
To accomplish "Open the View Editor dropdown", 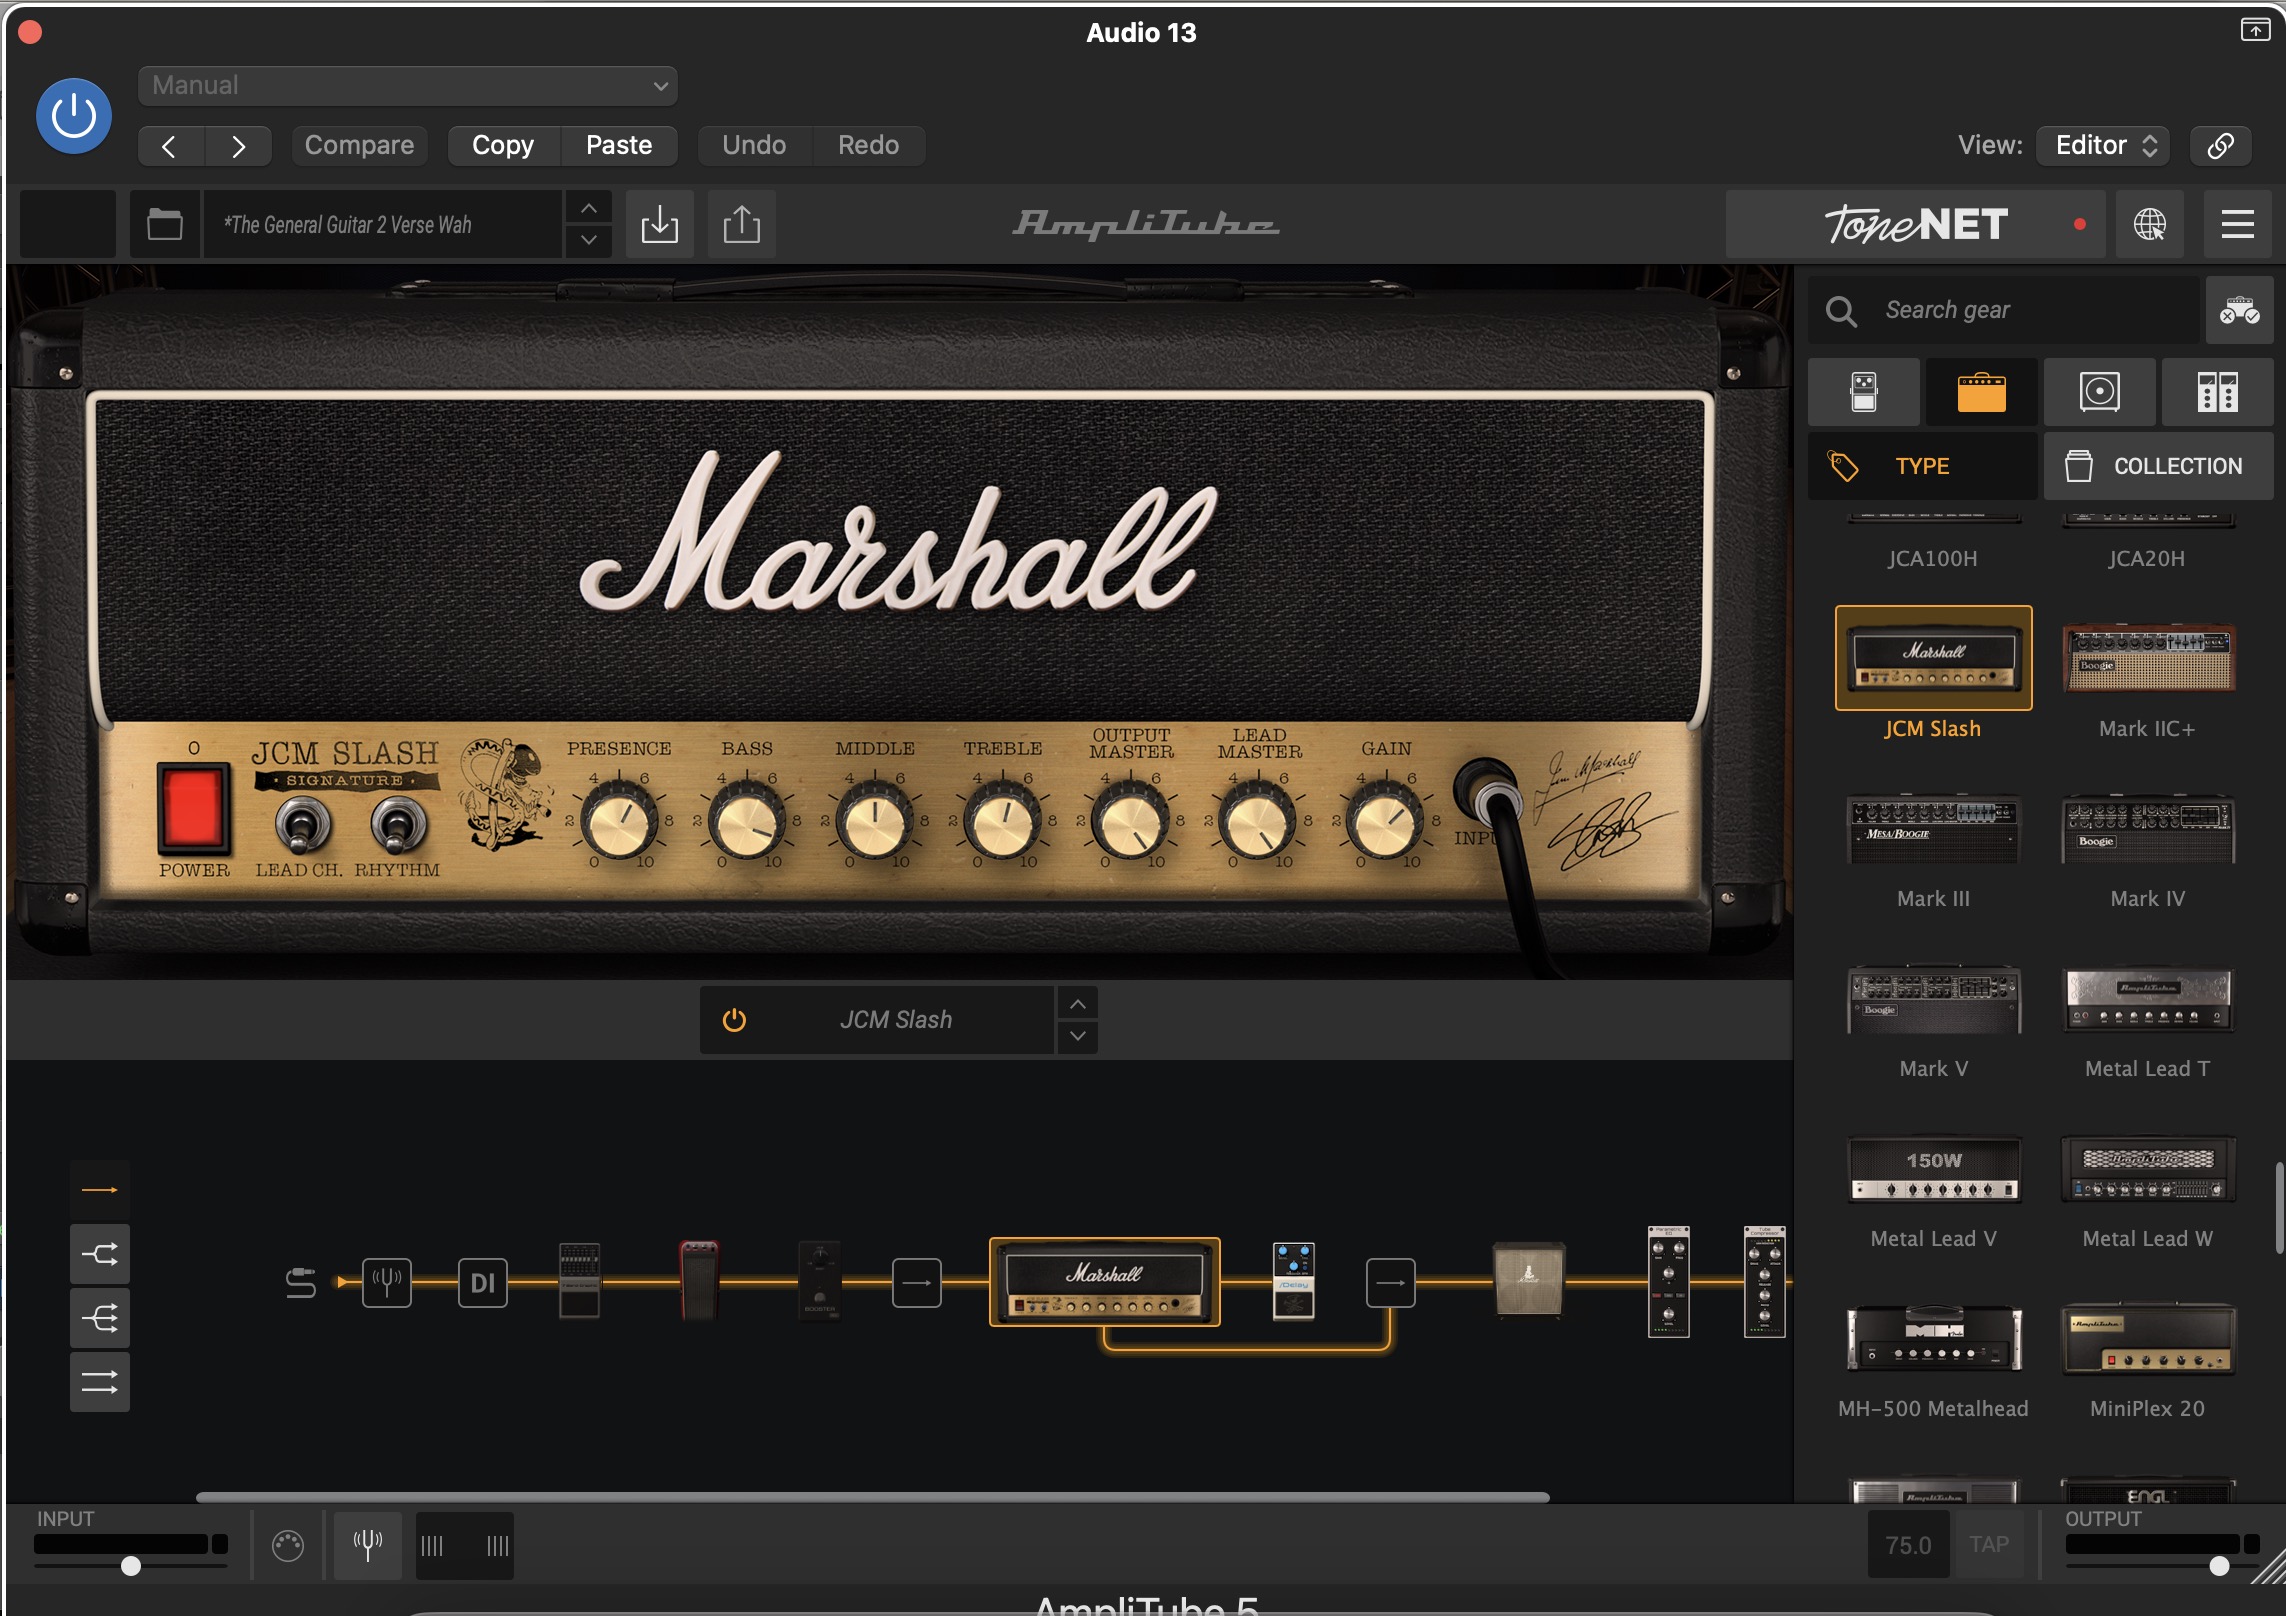I will click(x=2104, y=146).
